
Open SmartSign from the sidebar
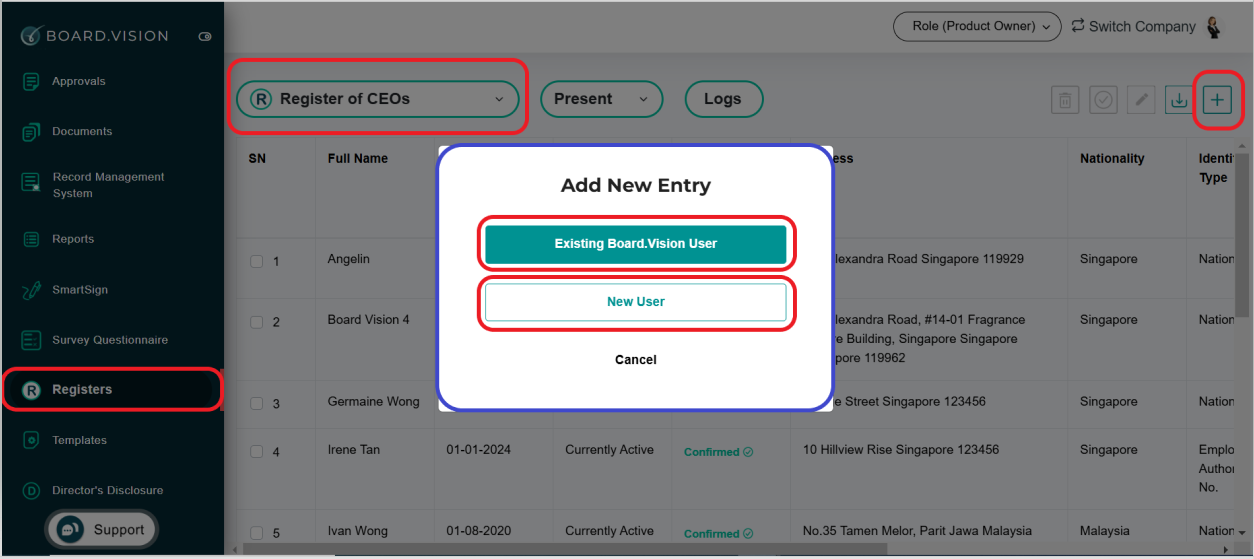[x=80, y=290]
